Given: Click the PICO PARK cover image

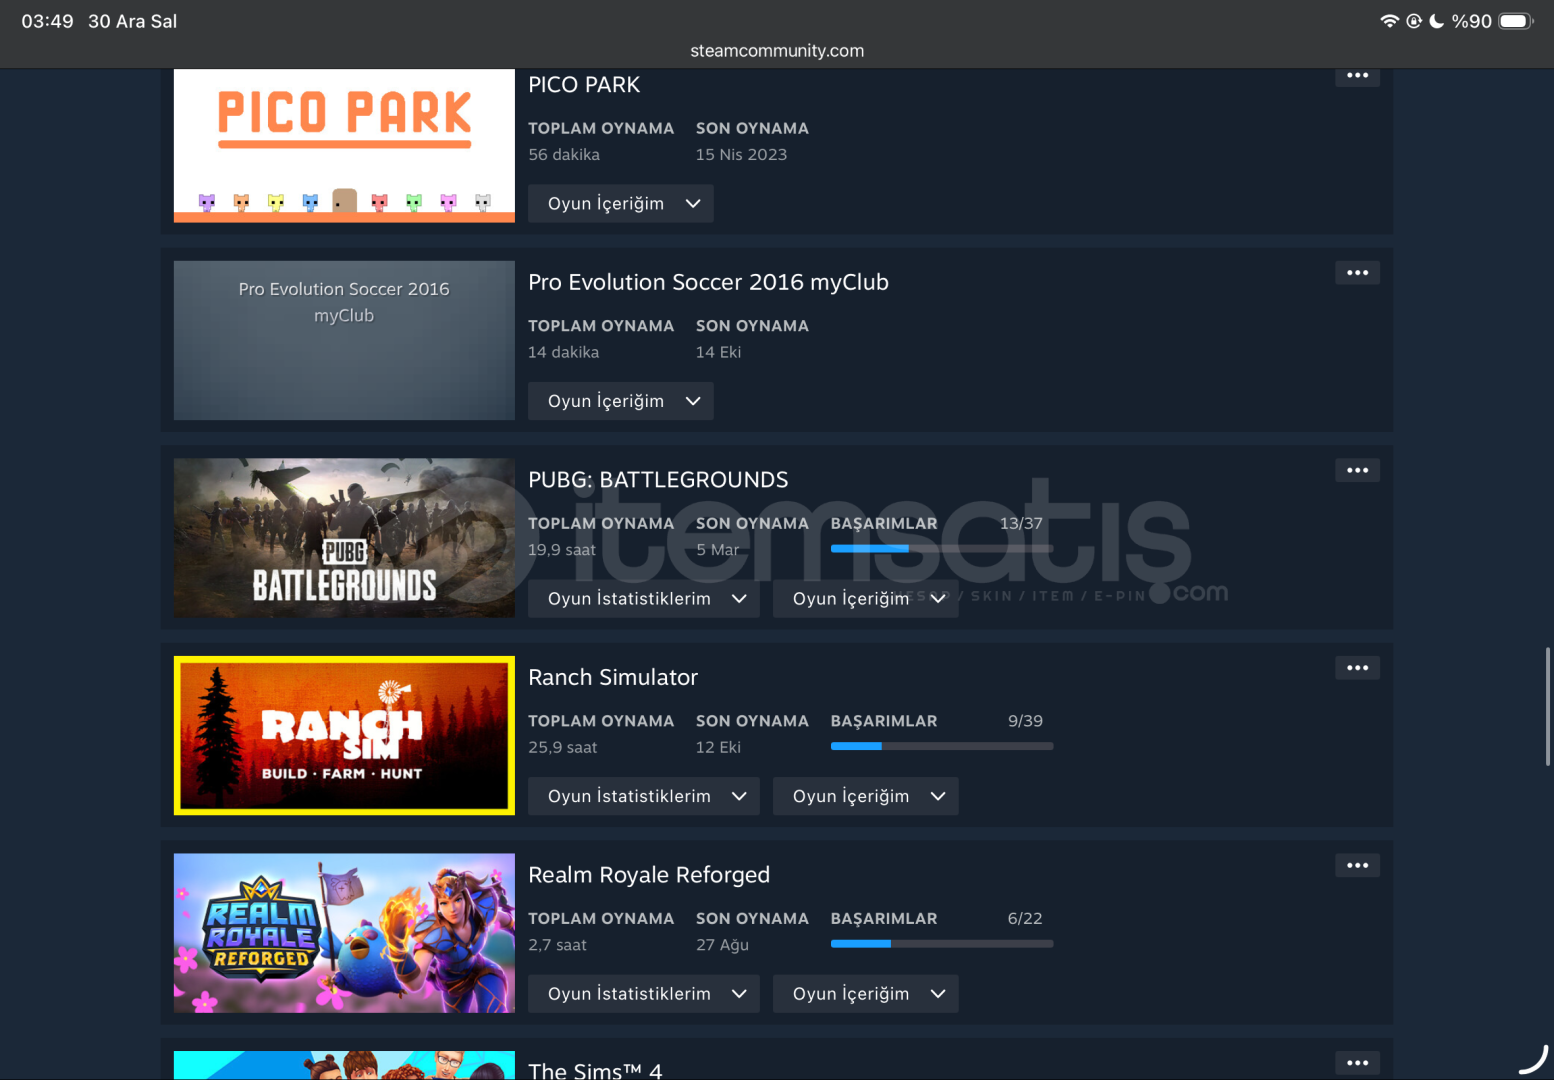Looking at the screenshot, I should pyautogui.click(x=344, y=145).
